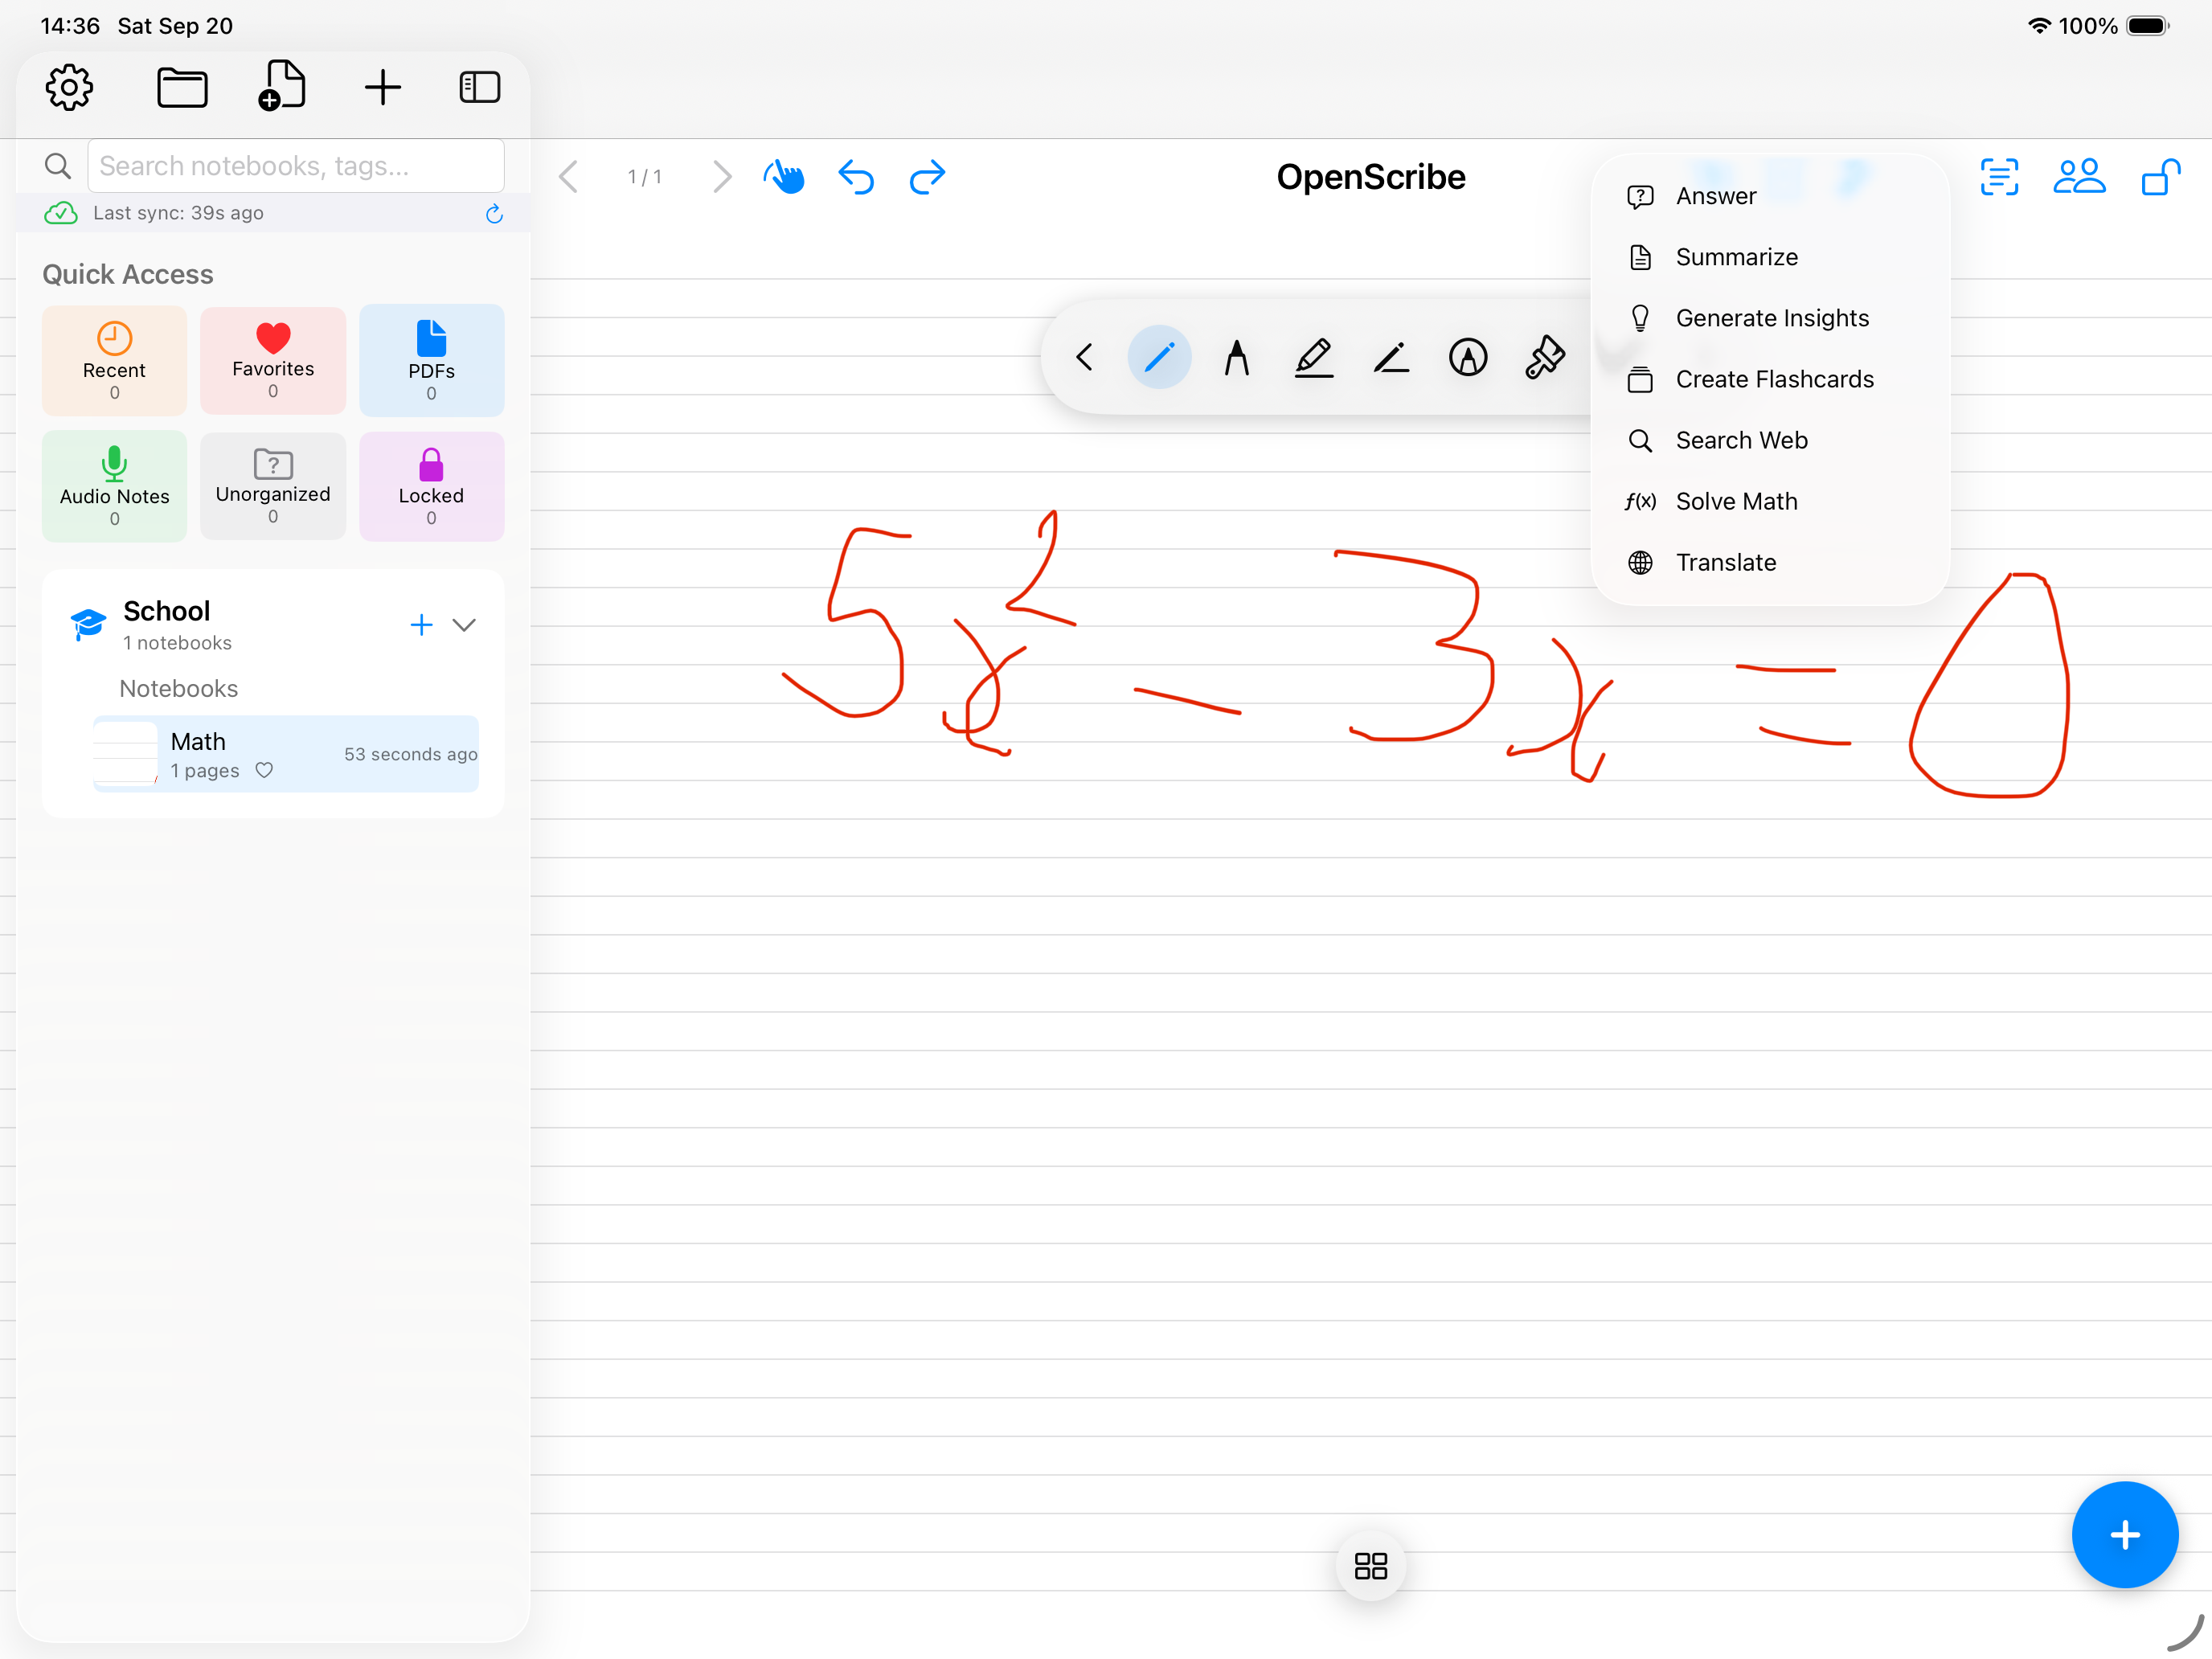Select Solve Math from the AI menu
Viewport: 2212px width, 1659px height.
tap(1737, 501)
